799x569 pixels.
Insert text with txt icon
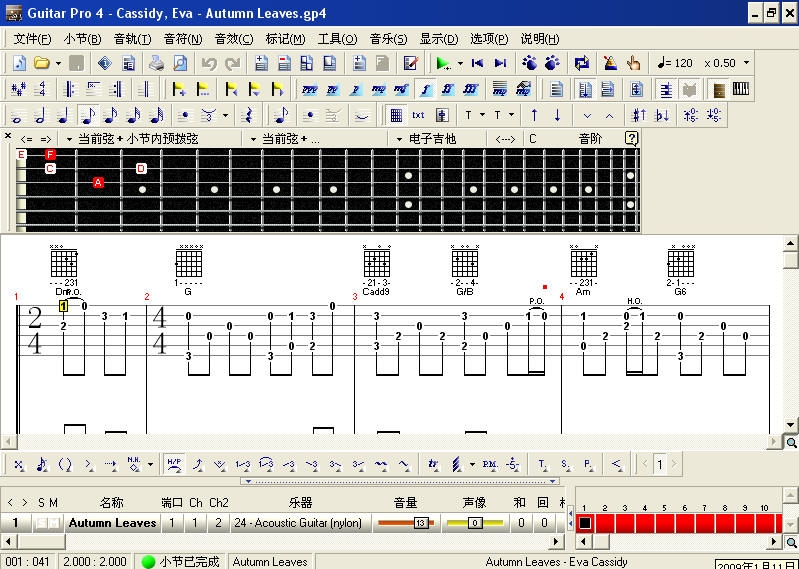tap(418, 116)
